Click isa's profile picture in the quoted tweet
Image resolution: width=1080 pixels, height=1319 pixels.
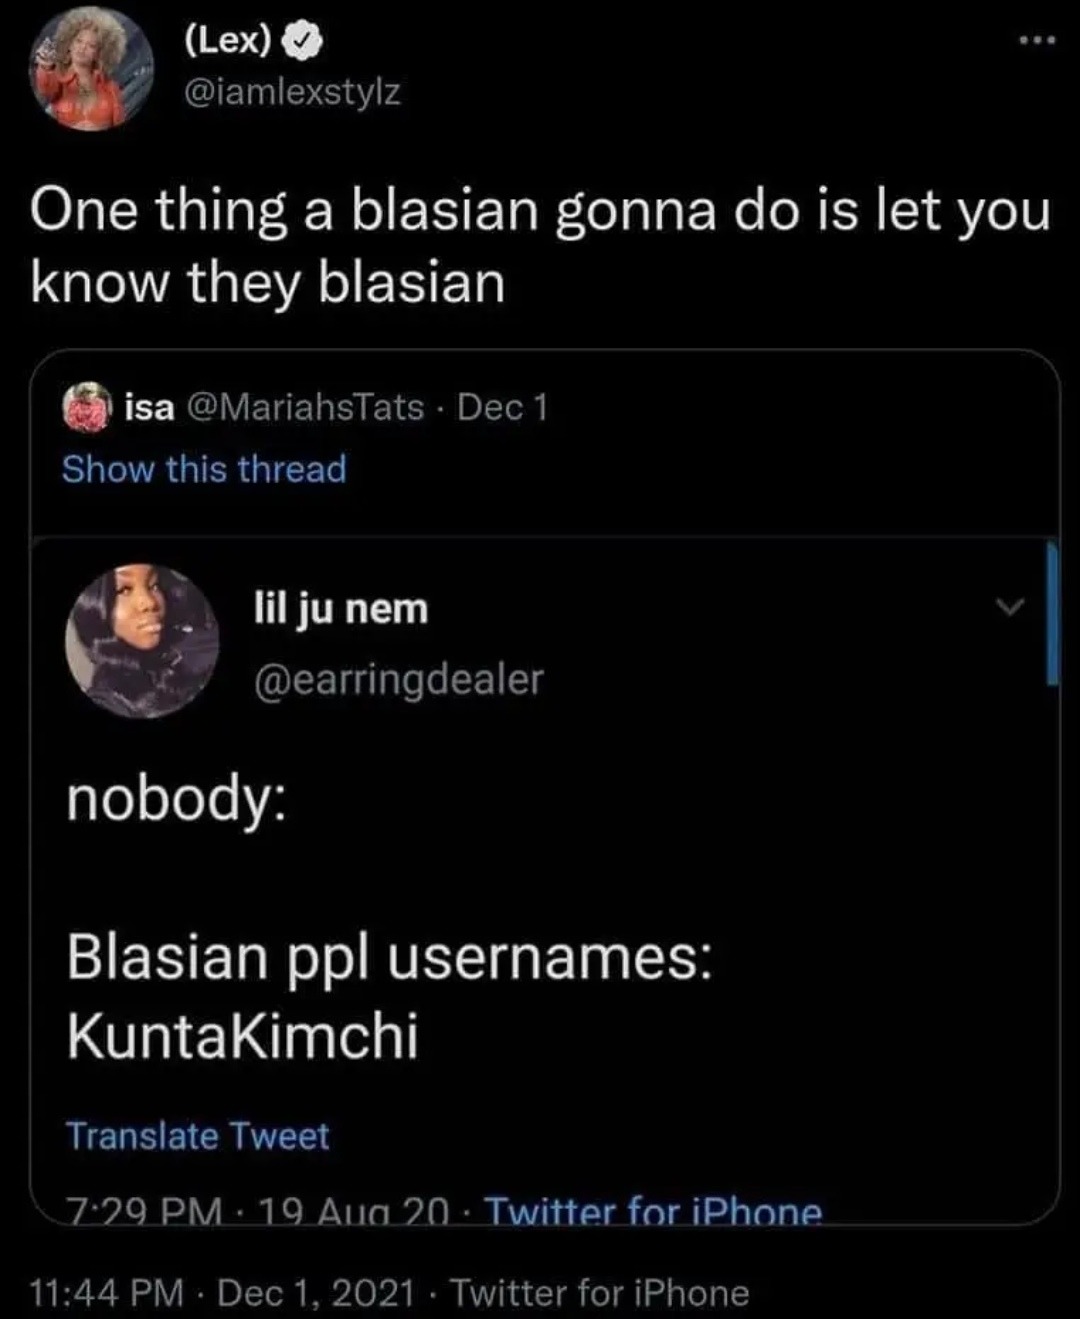coord(86,407)
